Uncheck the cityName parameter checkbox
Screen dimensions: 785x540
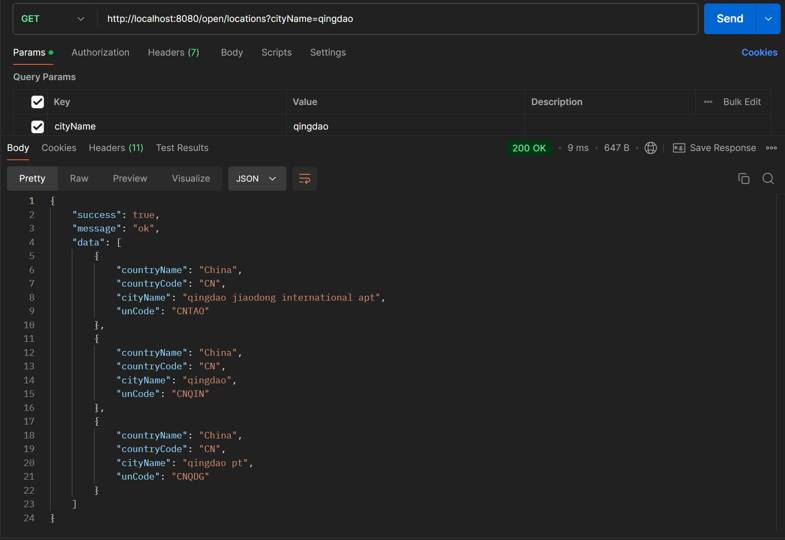pos(37,127)
